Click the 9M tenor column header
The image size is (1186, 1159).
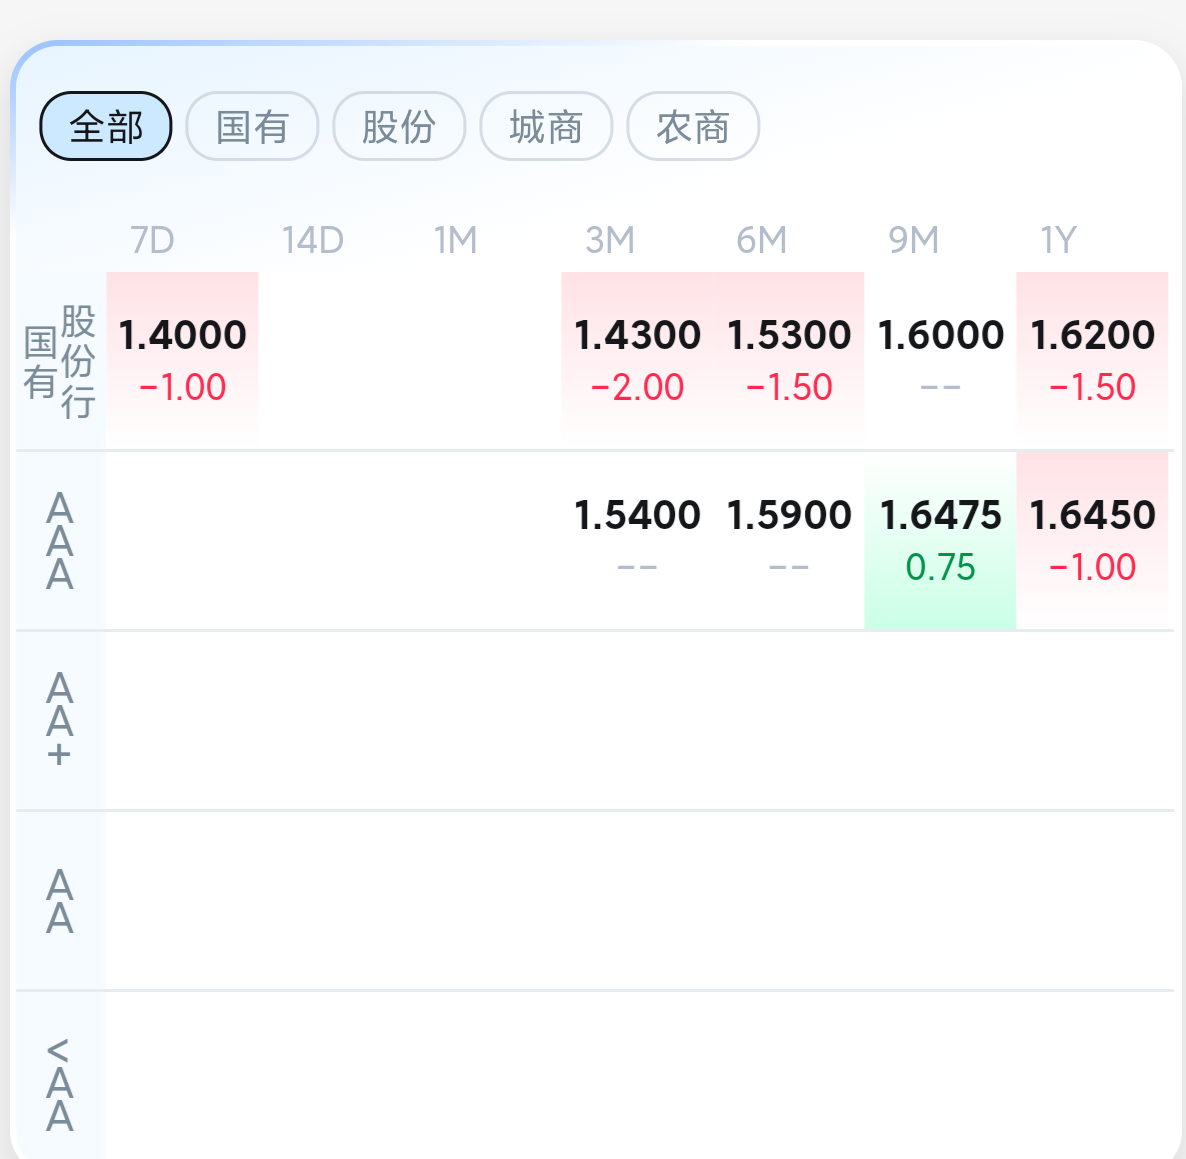pos(913,240)
